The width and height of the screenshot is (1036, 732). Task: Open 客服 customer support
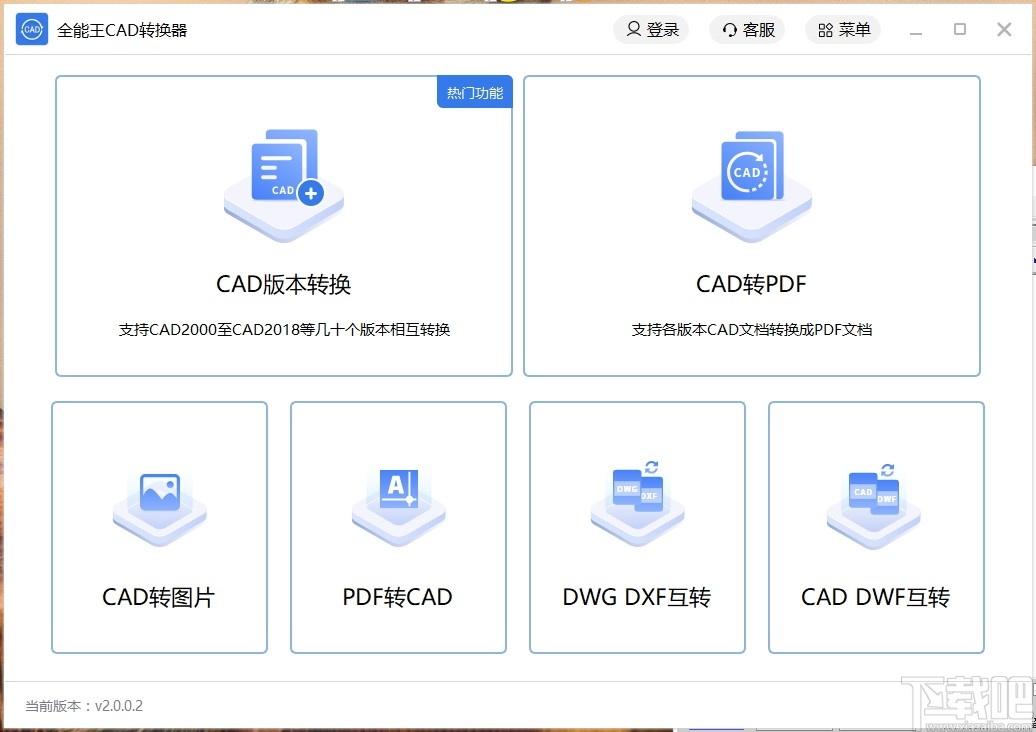[748, 30]
